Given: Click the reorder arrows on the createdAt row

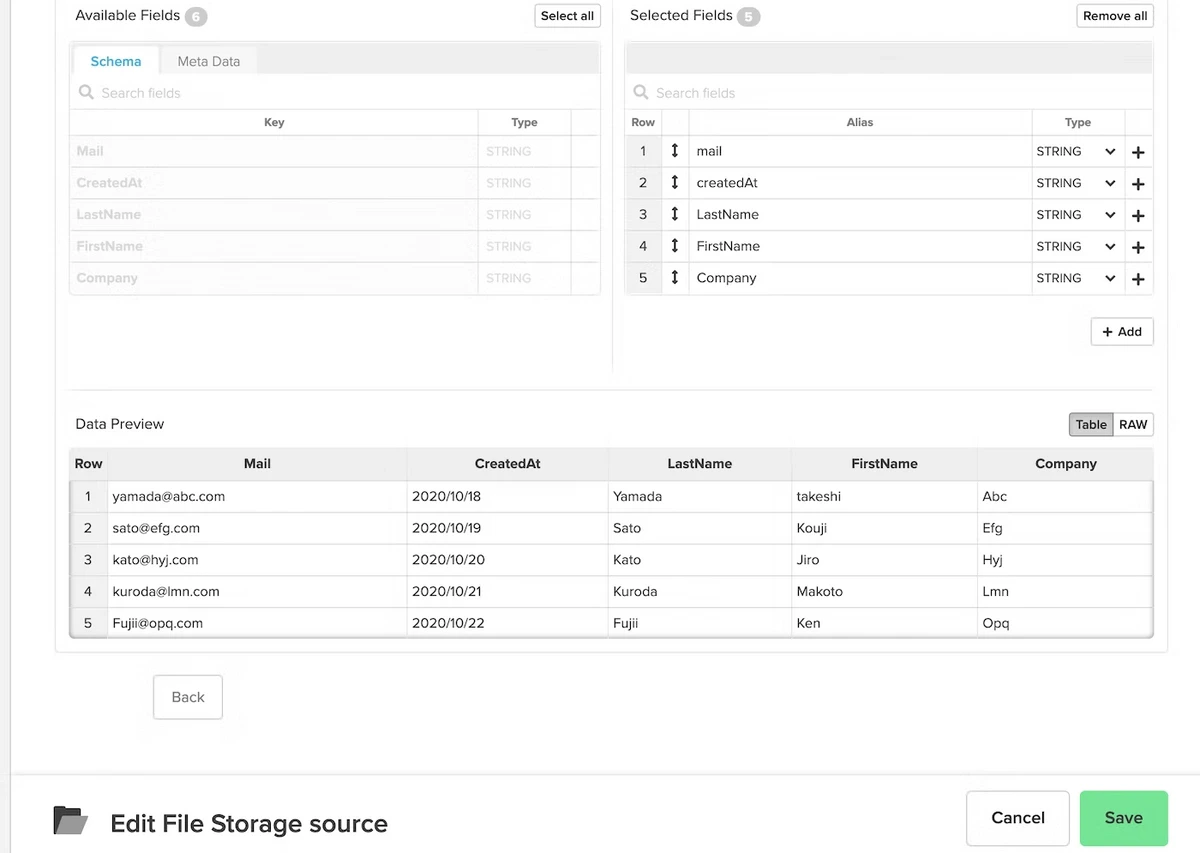Looking at the screenshot, I should pos(675,183).
